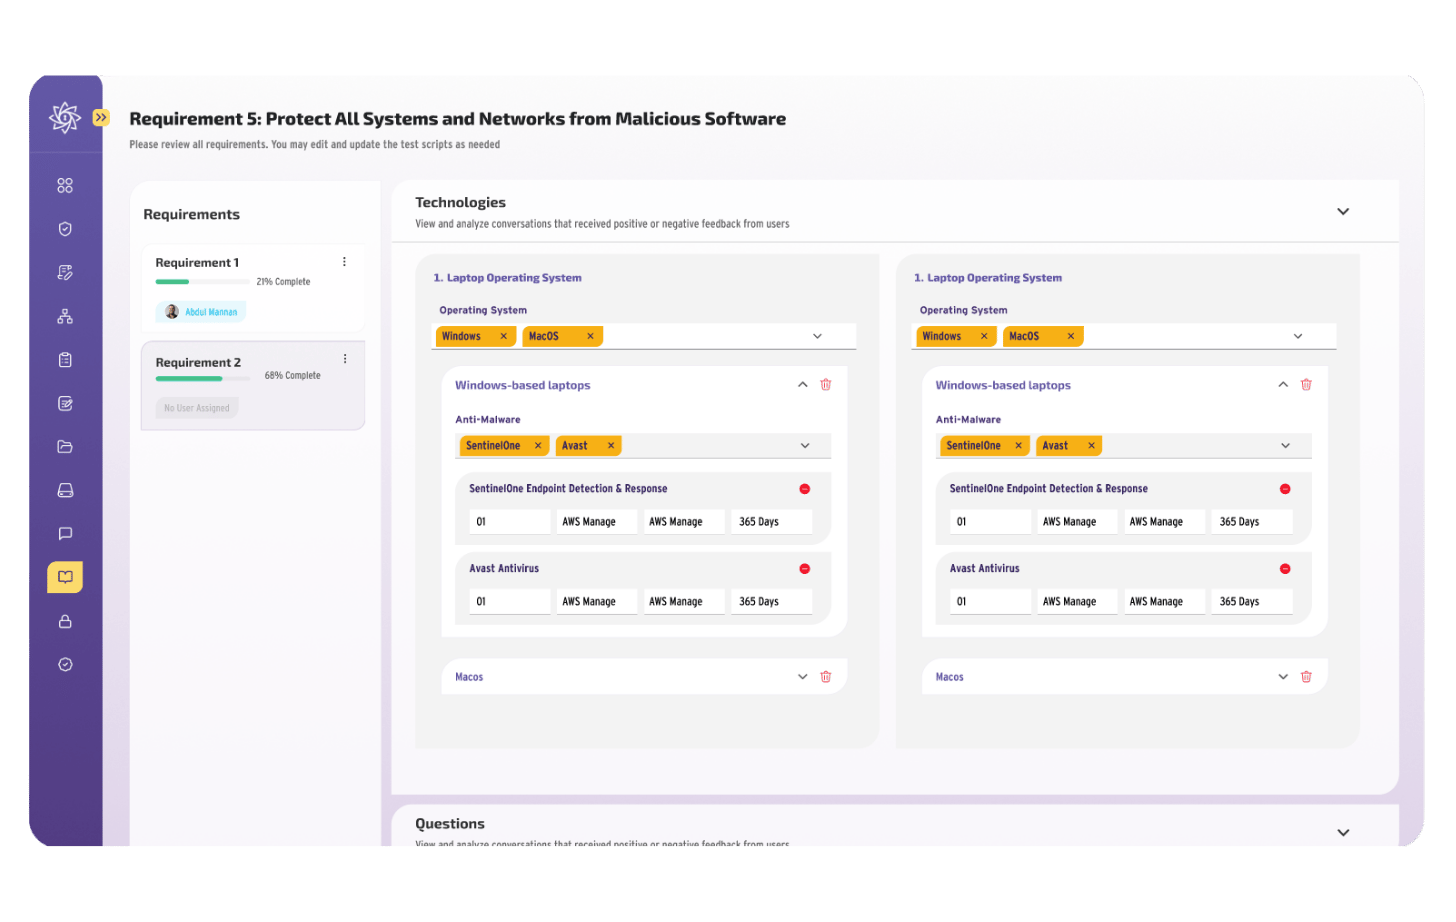Open the circled checkmark icon in sidebar
This screenshot has width=1456, height=922.
click(x=65, y=665)
